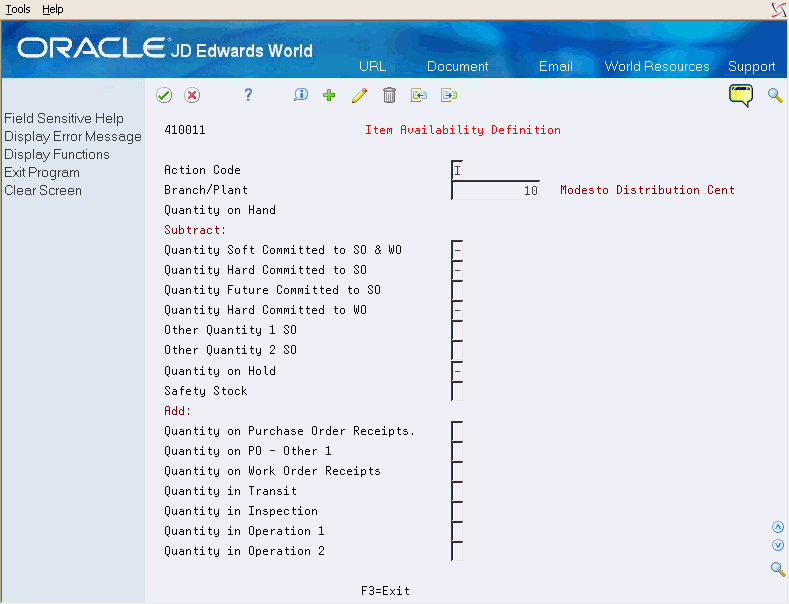Click the import arrow-in icon in toolbar
This screenshot has width=789, height=604.
coord(419,95)
